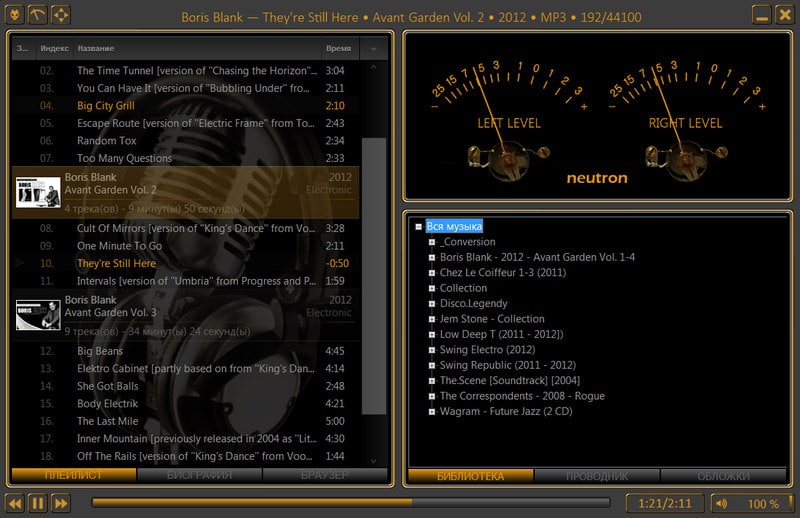Select track Too Many Questions

(x=186, y=158)
